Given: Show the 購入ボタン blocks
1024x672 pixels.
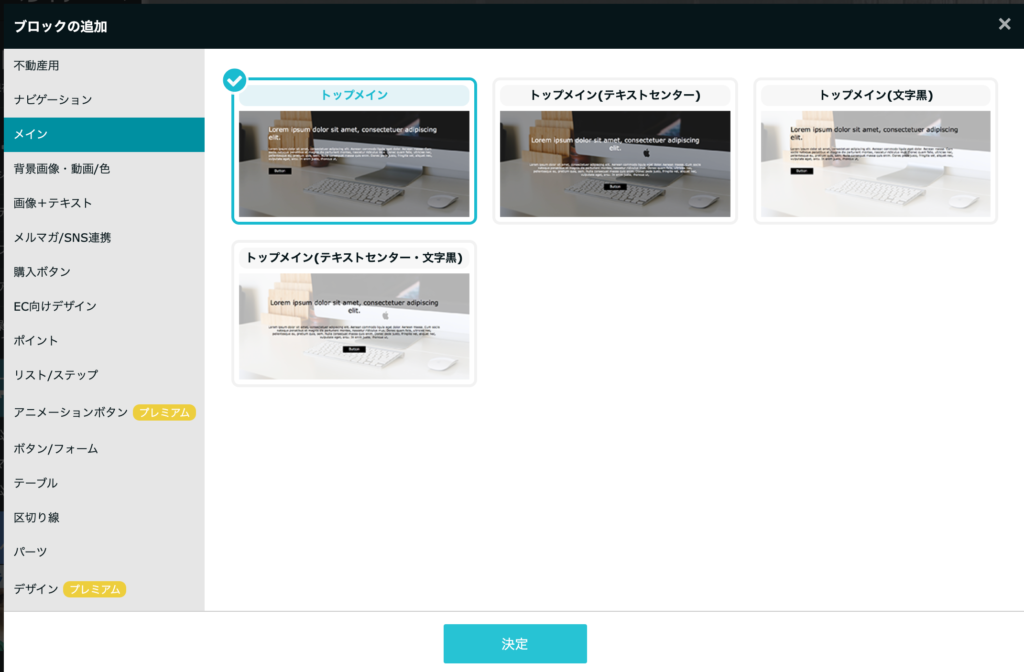Looking at the screenshot, I should pyautogui.click(x=42, y=272).
